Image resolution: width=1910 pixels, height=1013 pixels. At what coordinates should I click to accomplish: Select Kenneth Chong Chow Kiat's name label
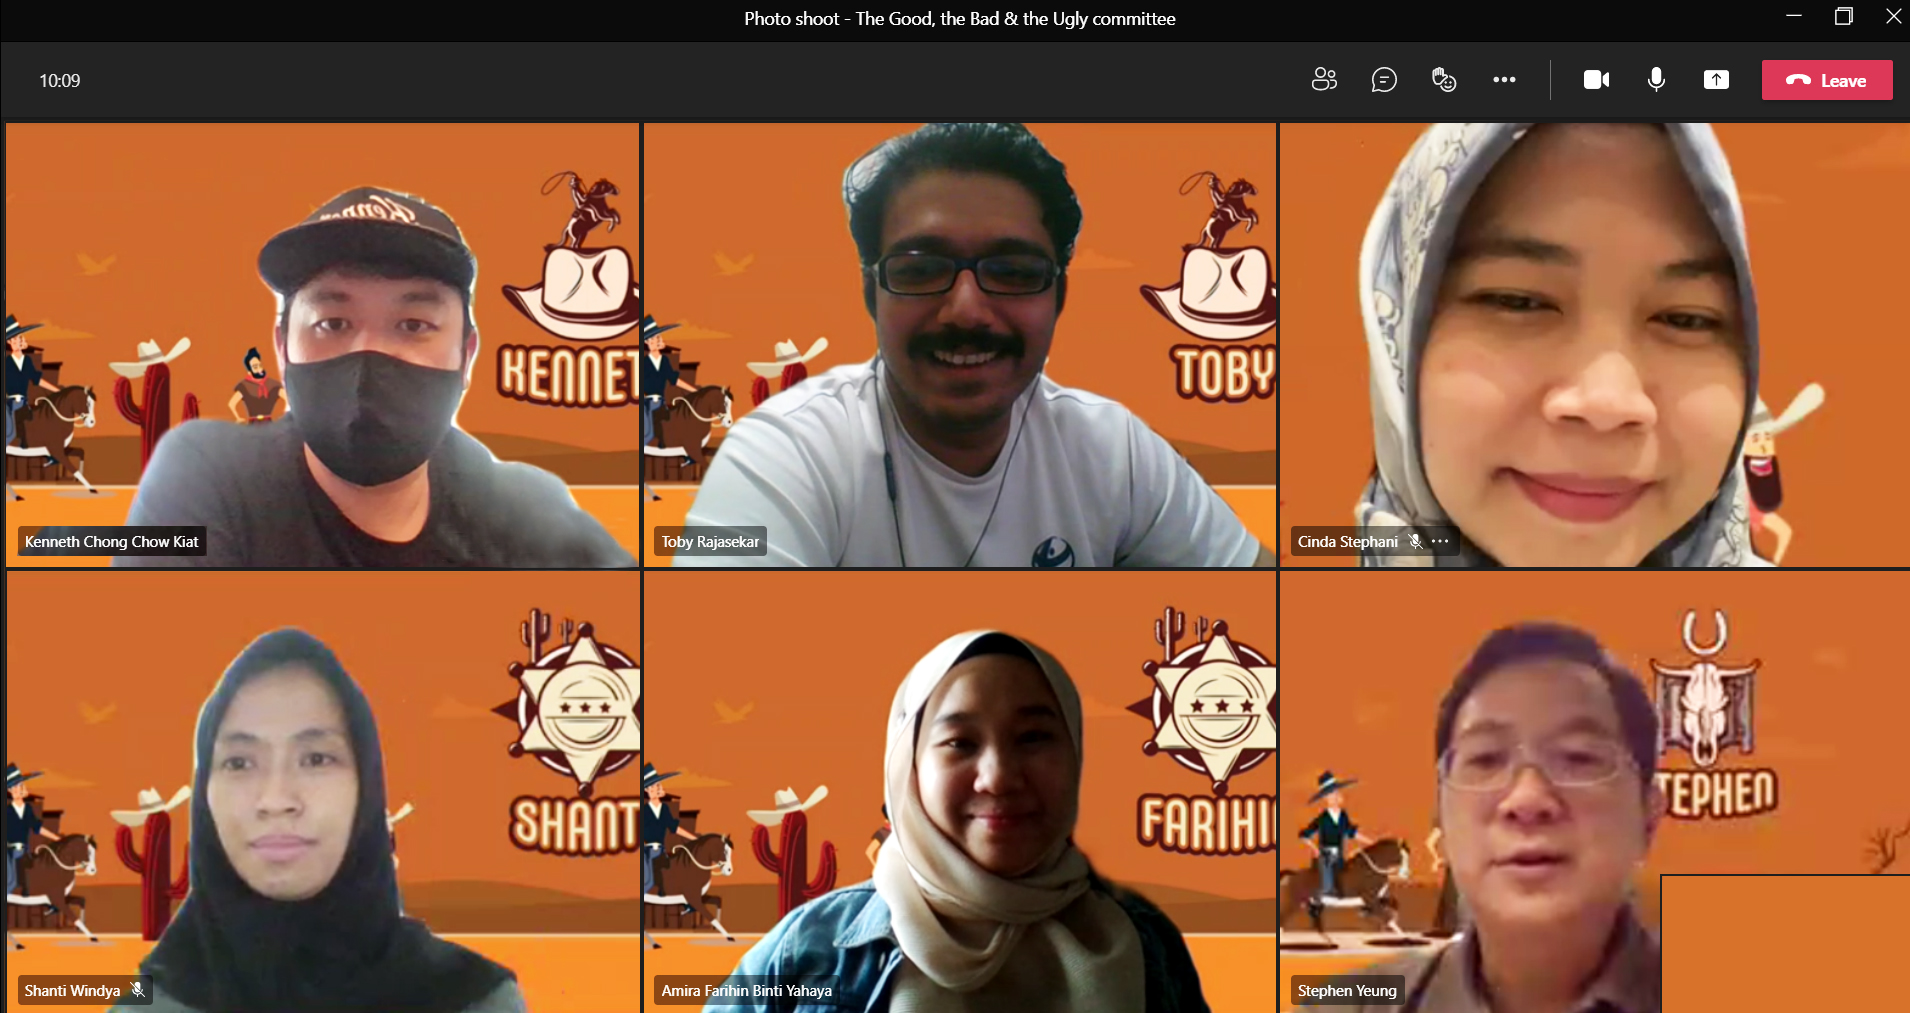point(112,541)
